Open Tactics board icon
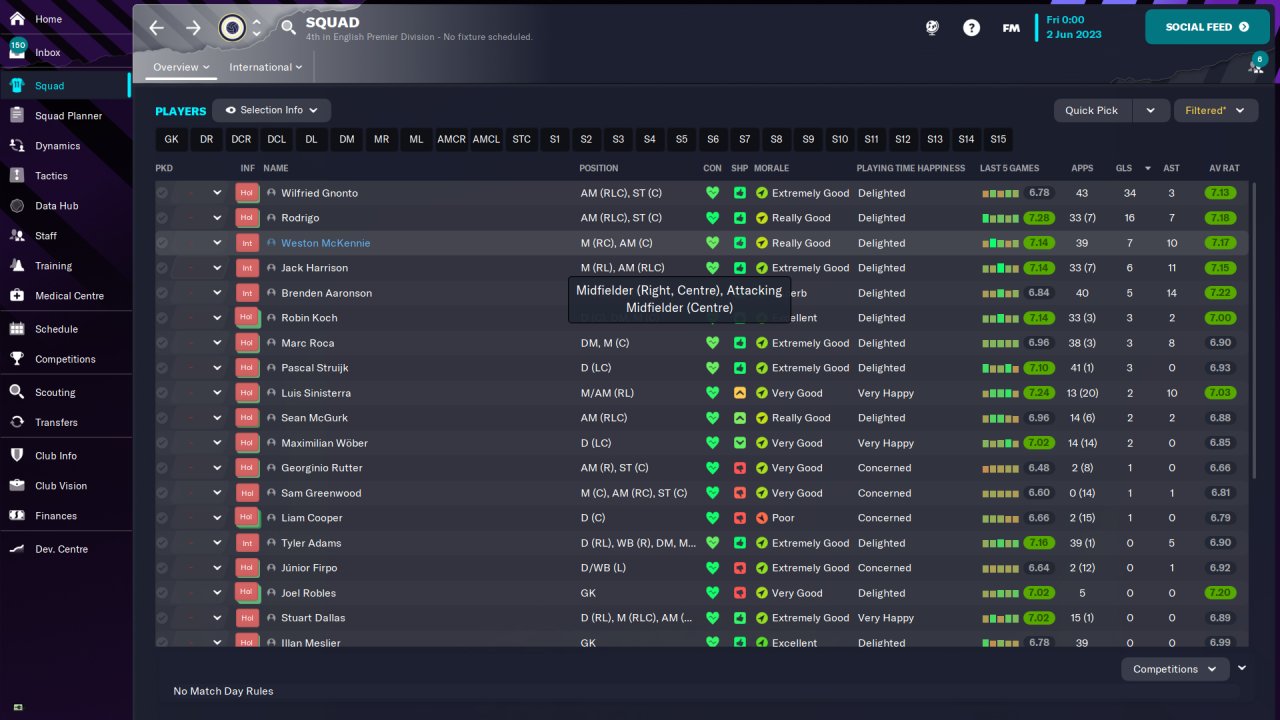Image resolution: width=1280 pixels, height=720 pixels. pos(17,175)
